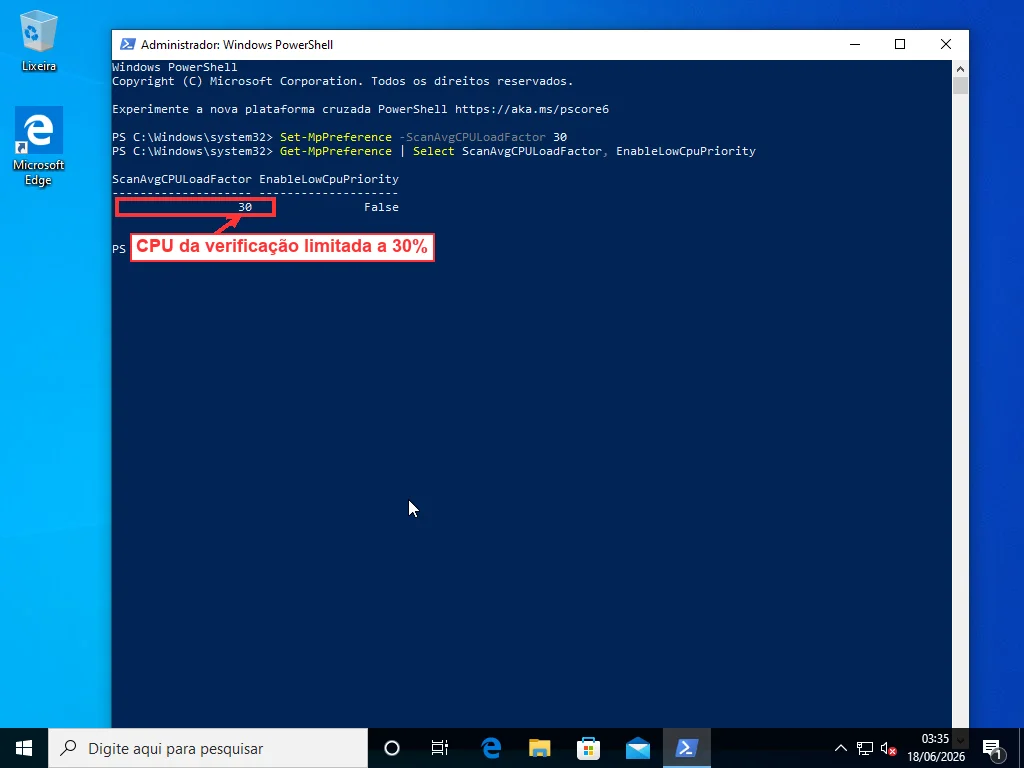Screen dimensions: 1024x768
Task: Open the notification action center
Action: click(x=993, y=748)
